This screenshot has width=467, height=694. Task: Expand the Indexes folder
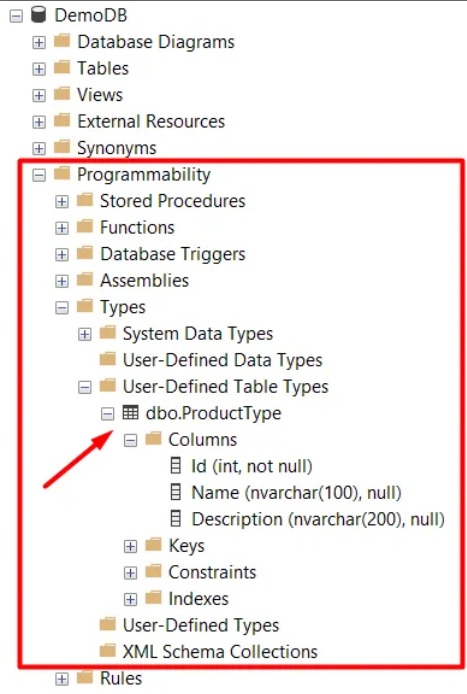point(130,600)
